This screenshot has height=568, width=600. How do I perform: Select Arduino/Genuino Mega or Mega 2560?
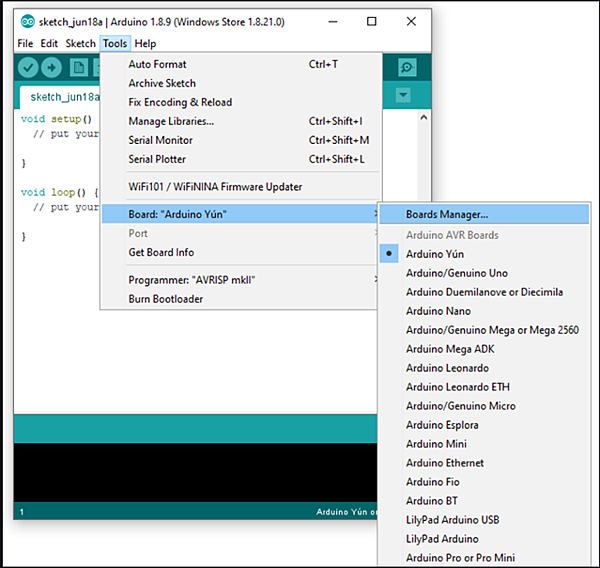click(484, 330)
